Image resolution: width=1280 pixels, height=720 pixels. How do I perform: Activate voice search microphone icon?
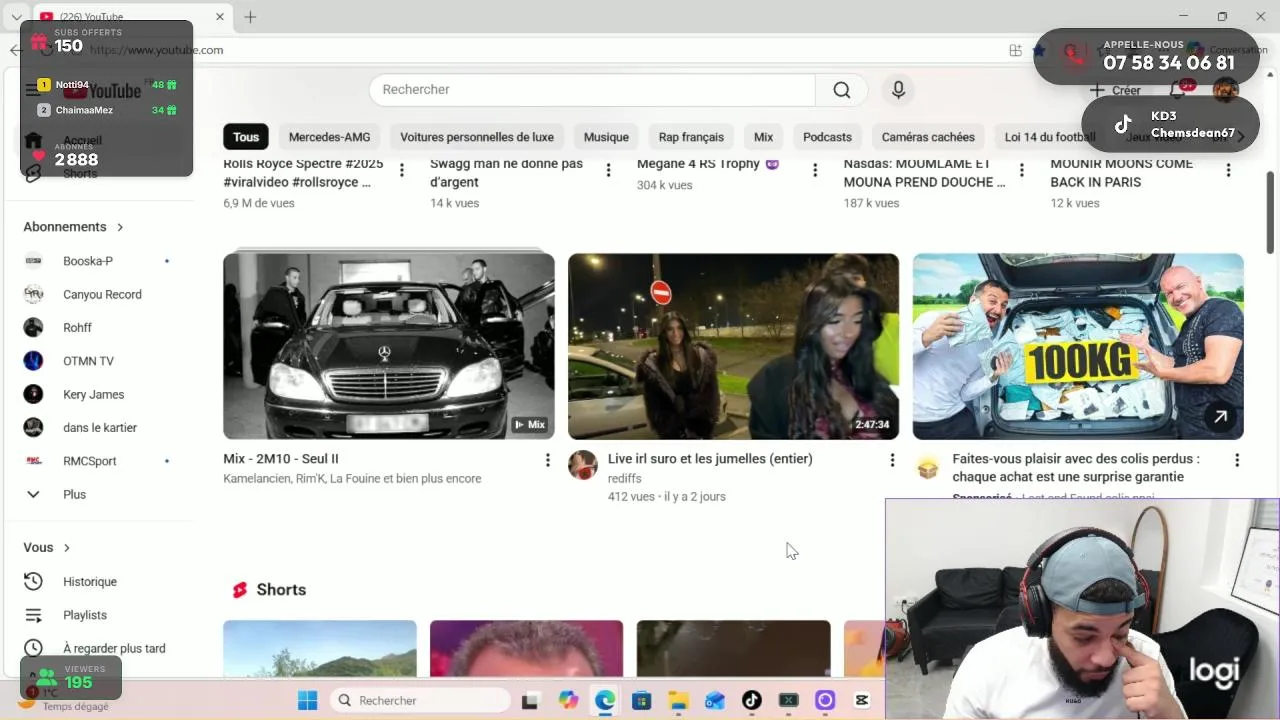(898, 90)
